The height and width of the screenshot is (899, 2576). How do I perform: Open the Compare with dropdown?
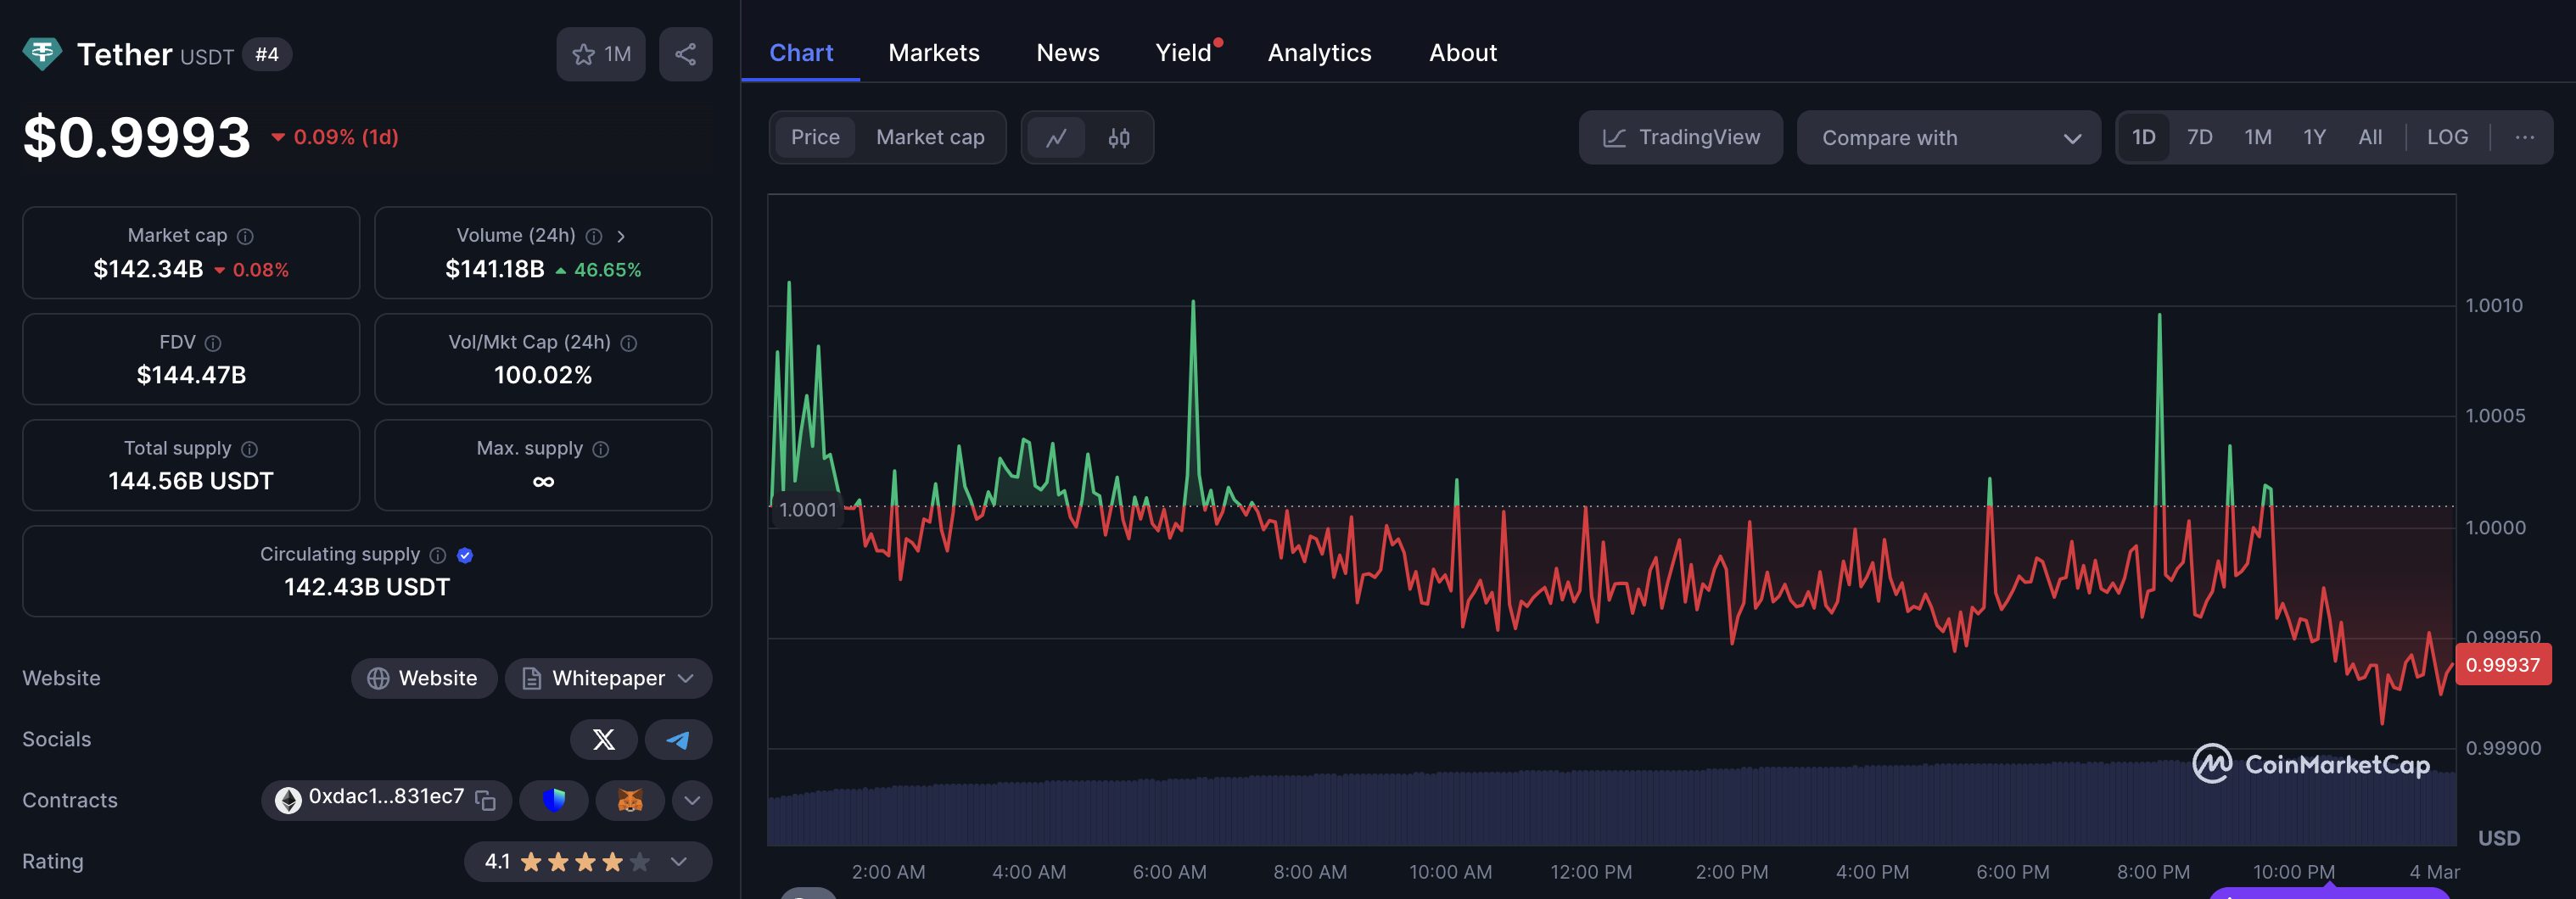pyautogui.click(x=1949, y=137)
